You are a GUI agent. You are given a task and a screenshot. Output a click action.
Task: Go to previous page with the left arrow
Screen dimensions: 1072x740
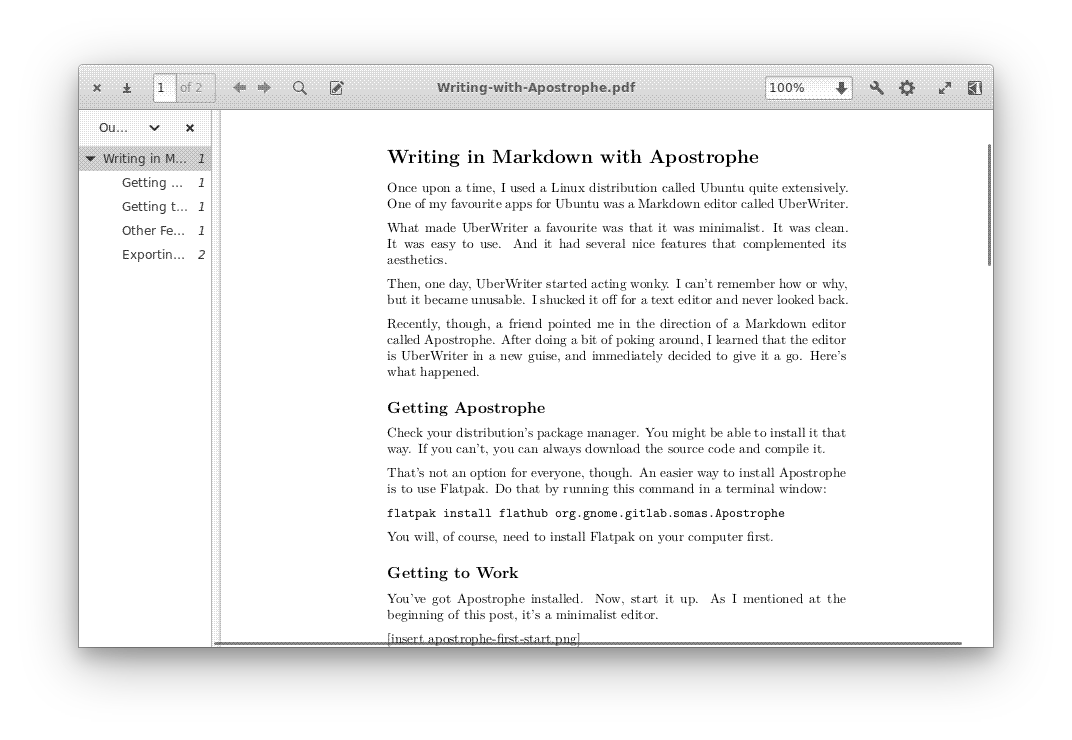(x=239, y=88)
